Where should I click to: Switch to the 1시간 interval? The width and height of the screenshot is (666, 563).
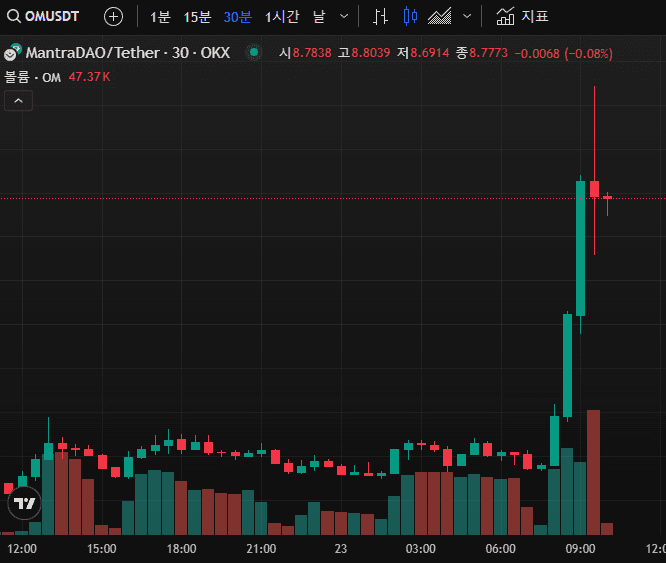pos(282,17)
